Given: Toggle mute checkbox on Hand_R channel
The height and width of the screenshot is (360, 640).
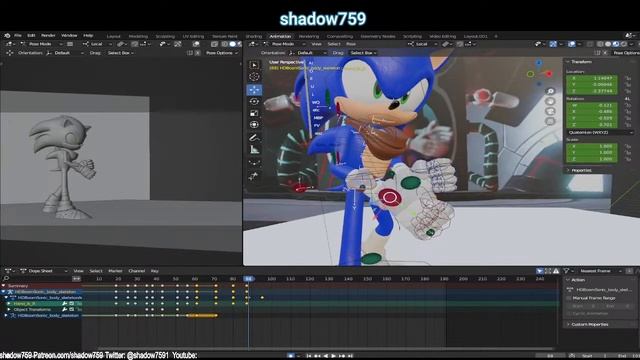Looking at the screenshot, I should click(71, 304).
